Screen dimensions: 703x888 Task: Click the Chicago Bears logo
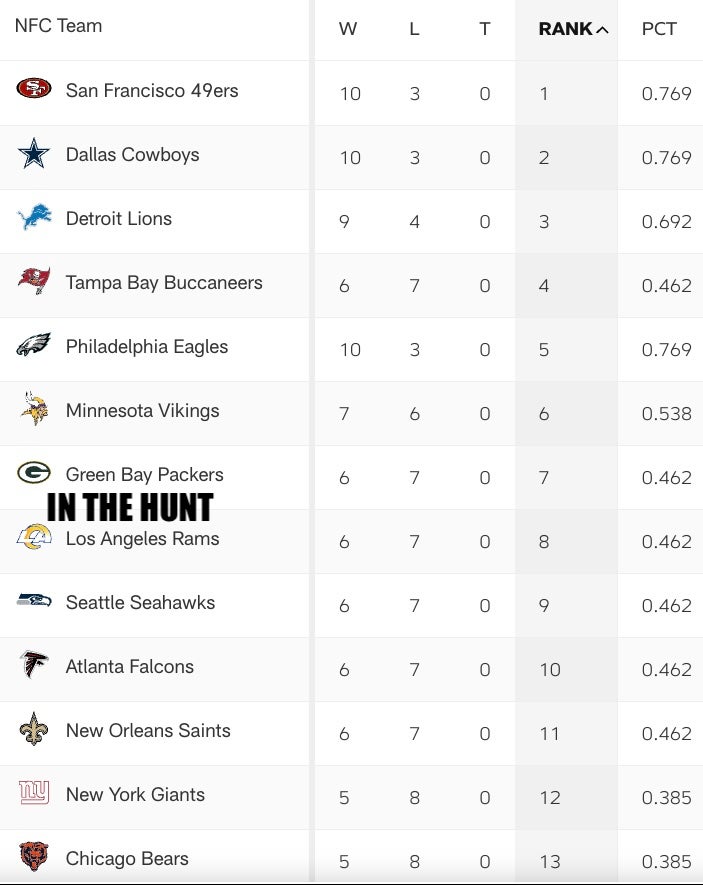pos(34,857)
